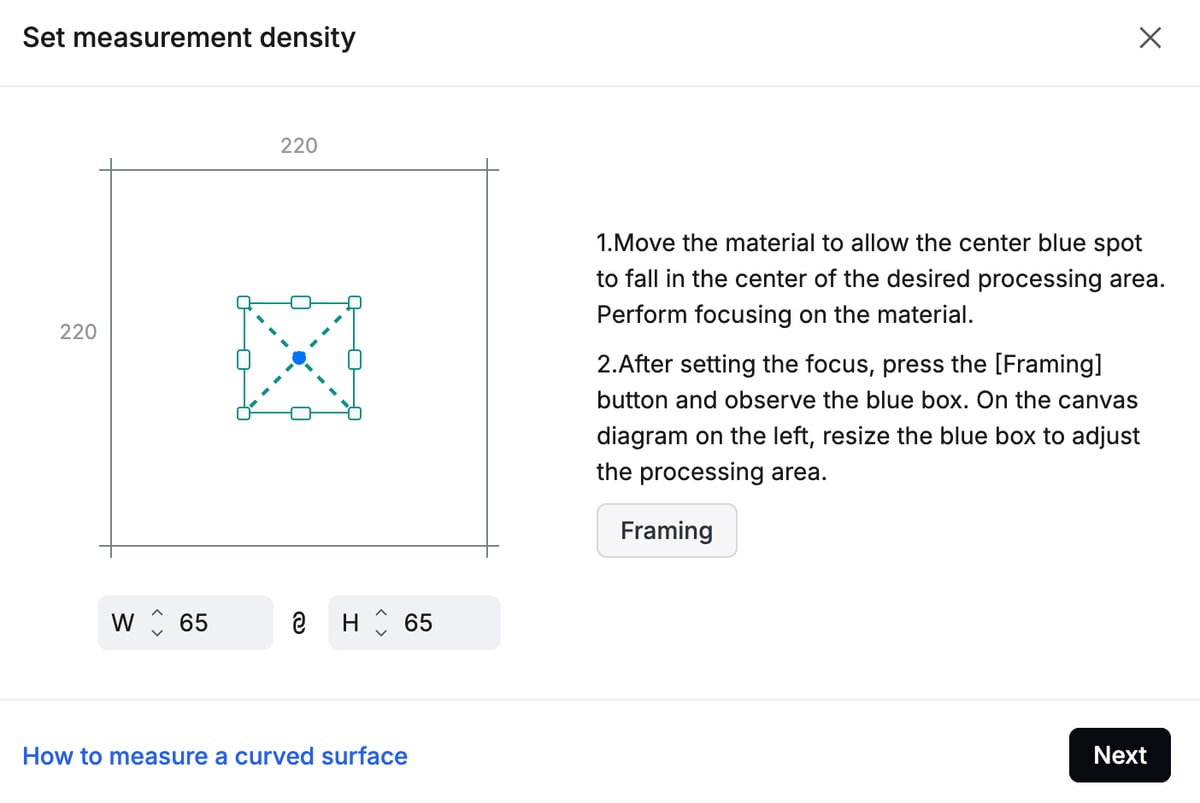
Task: Click the top-middle resize handle of the box
Action: [299, 301]
